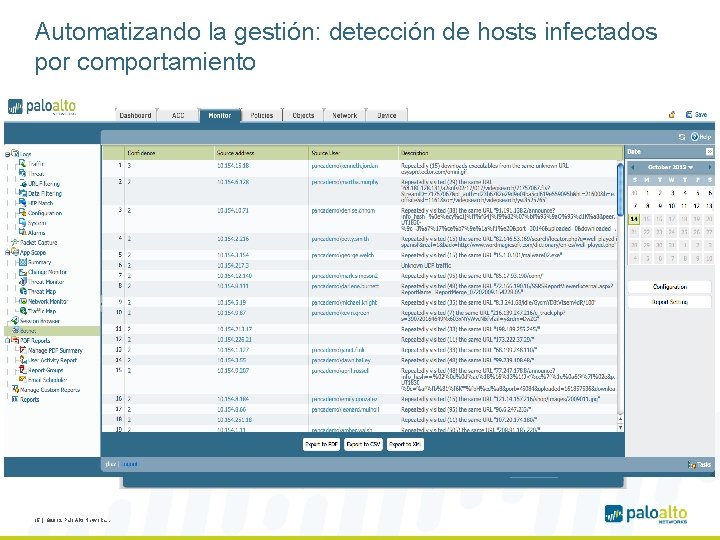Click the commit lock icon beside Save
Image resolution: width=720 pixels, height=540 pixels.
tap(672, 114)
